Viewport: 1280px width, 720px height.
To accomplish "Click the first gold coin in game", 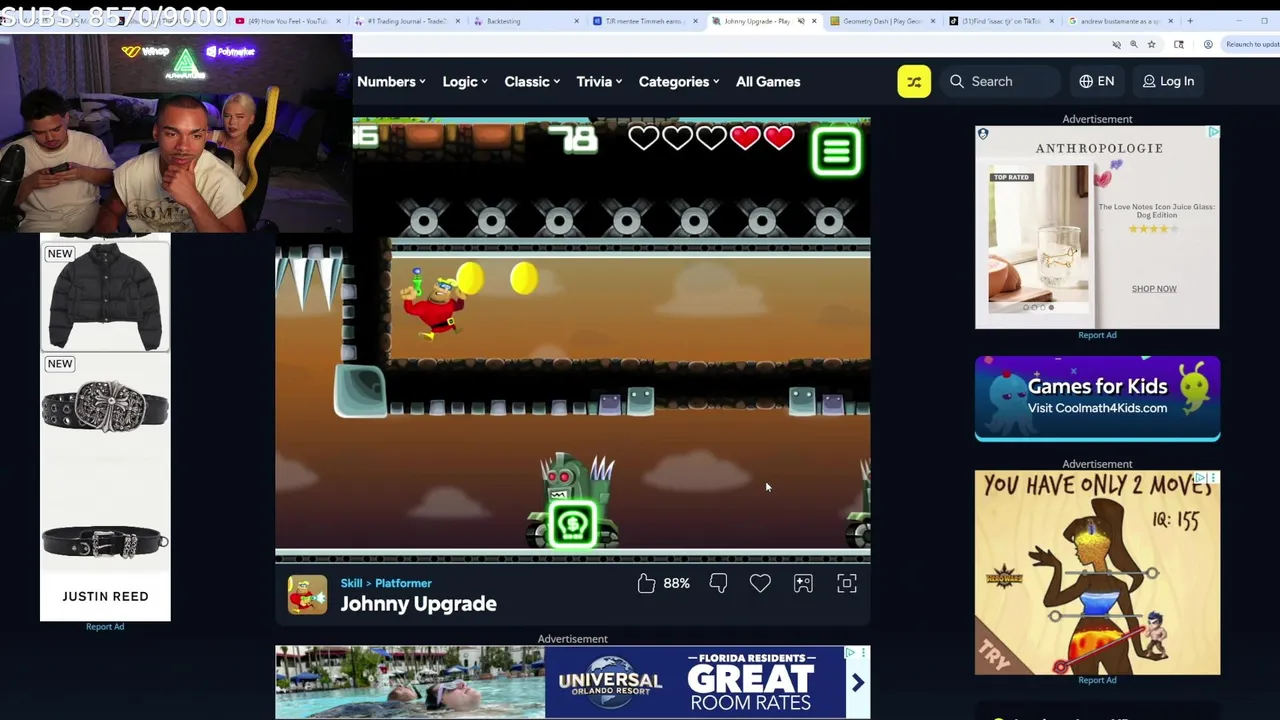I will click(x=470, y=278).
